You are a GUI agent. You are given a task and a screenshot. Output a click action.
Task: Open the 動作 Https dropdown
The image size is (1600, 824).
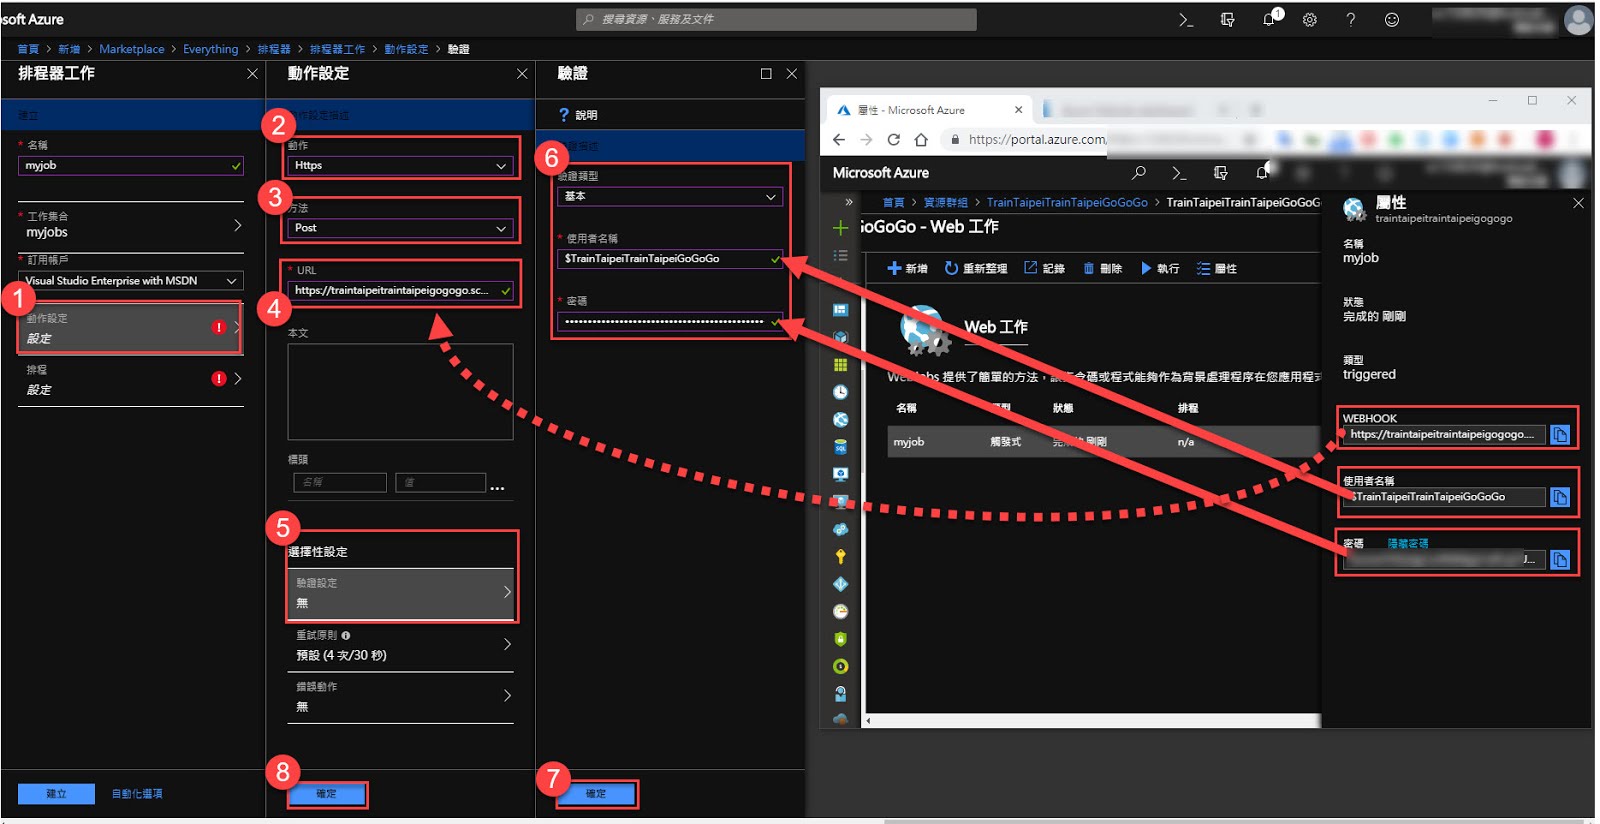[x=401, y=165]
